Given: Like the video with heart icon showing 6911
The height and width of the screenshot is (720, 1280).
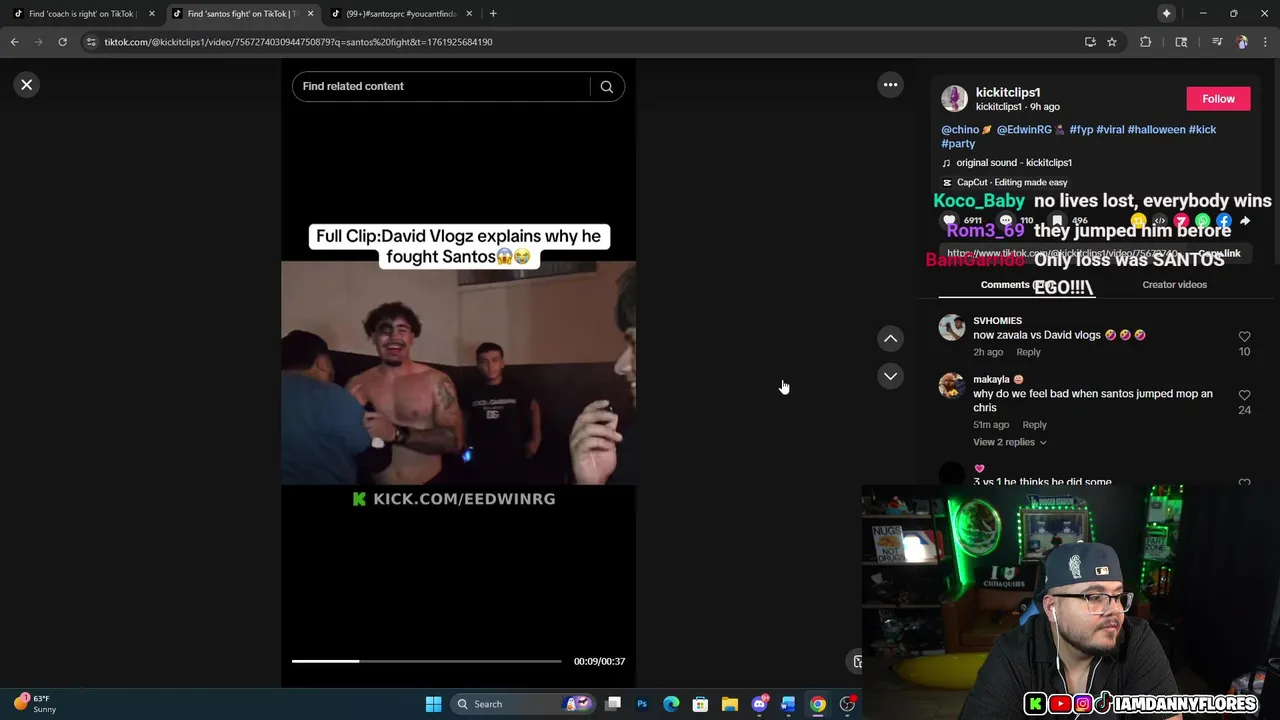Looking at the screenshot, I should [949, 221].
